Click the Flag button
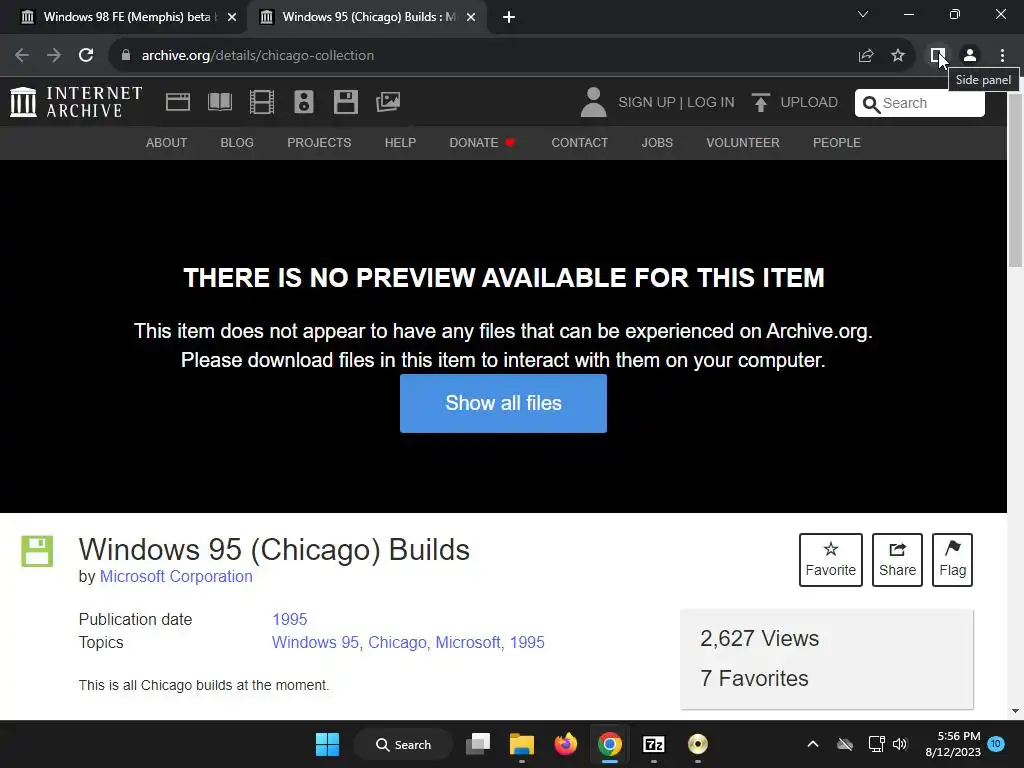Screen dimensions: 1024x768 point(952,560)
